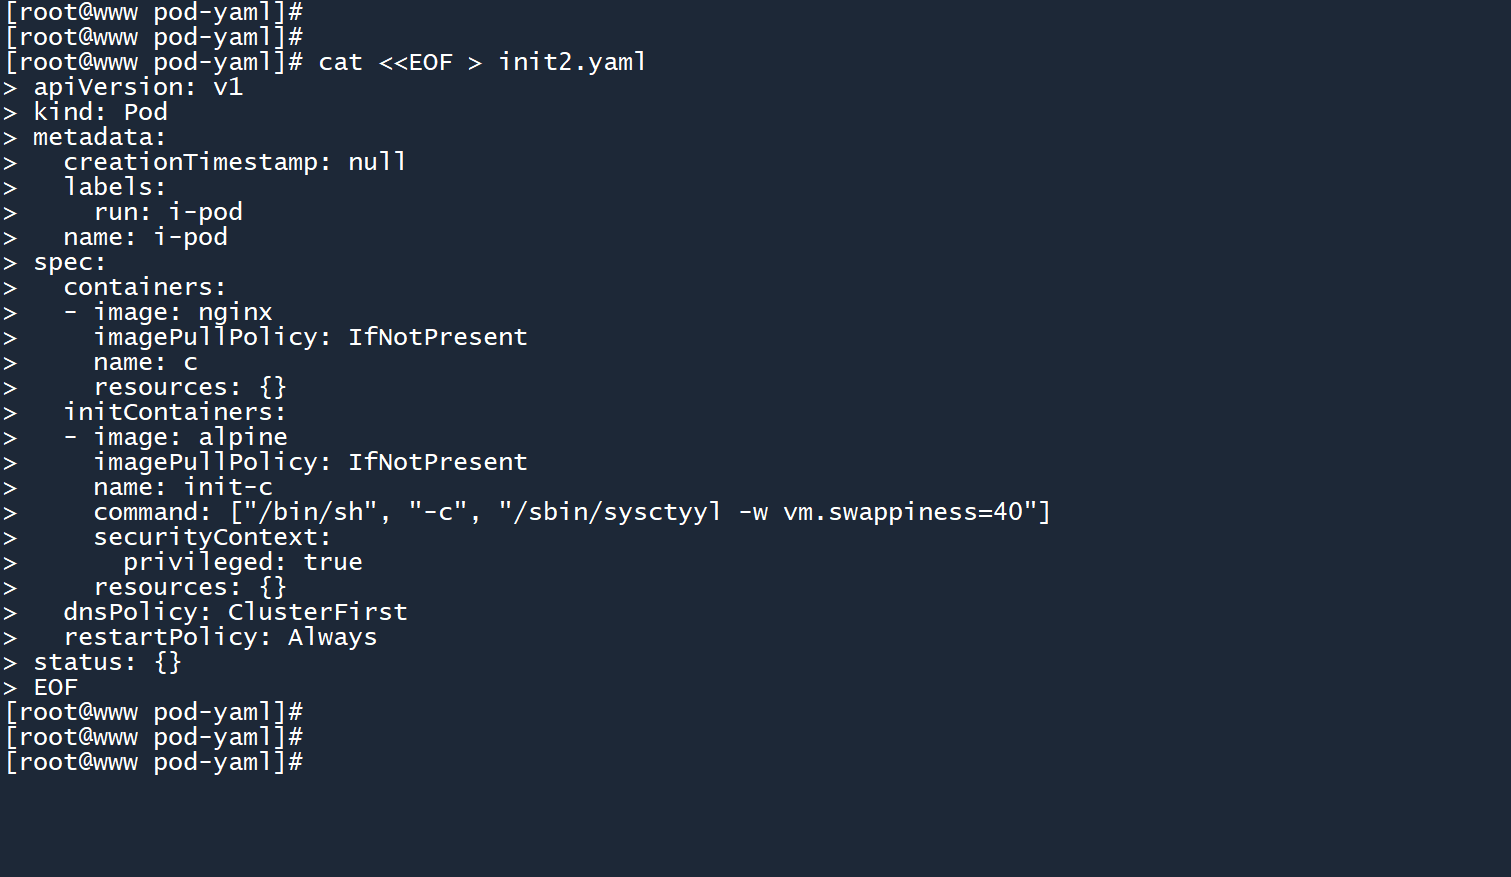This screenshot has width=1511, height=877.
Task: Click the "name: i-pod" line
Action: 145,237
